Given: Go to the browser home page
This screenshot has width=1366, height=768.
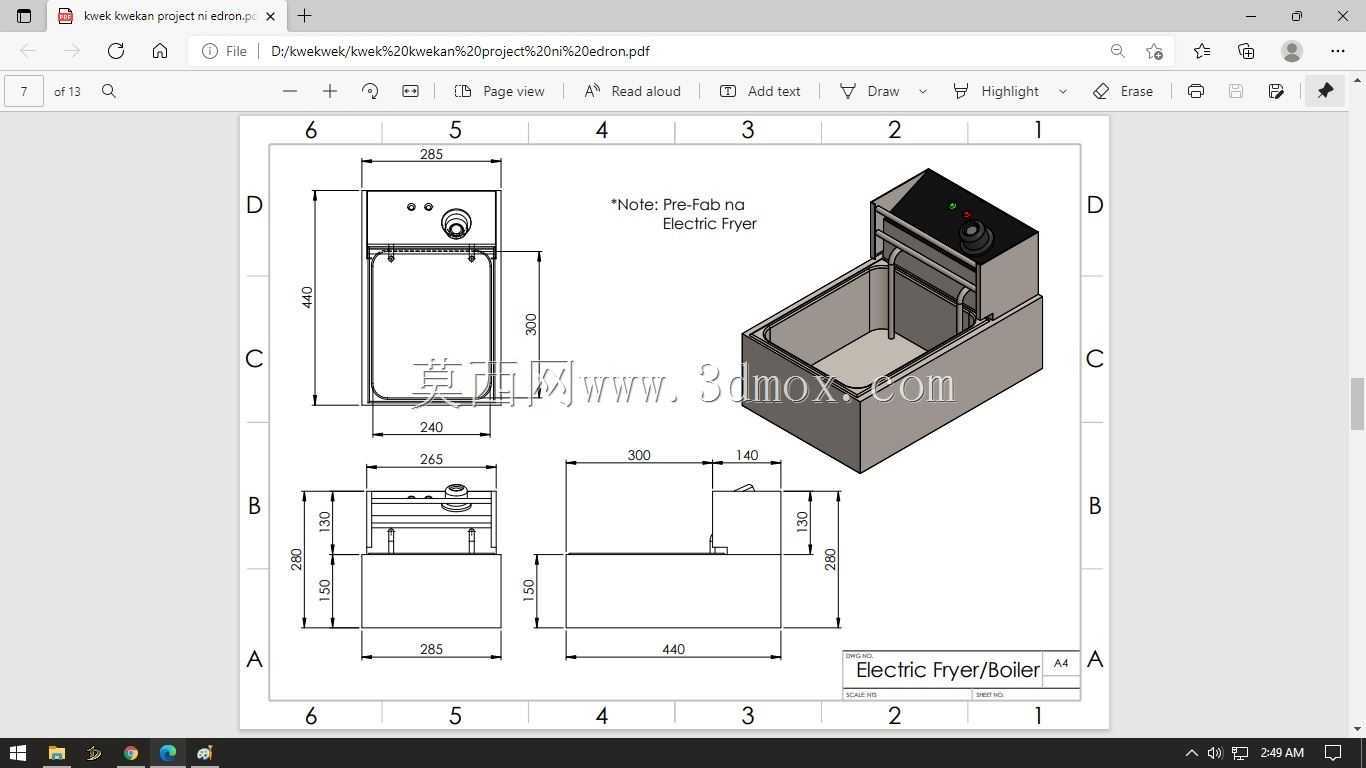Looking at the screenshot, I should click(x=160, y=51).
